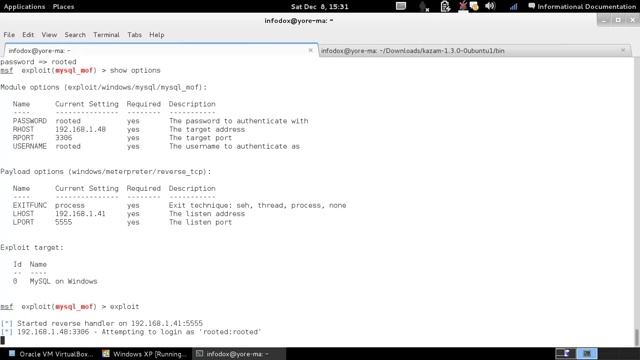Viewport: 640px width, 360px height.
Task: Click 'Started reverse handler' output line
Action: 101,323
